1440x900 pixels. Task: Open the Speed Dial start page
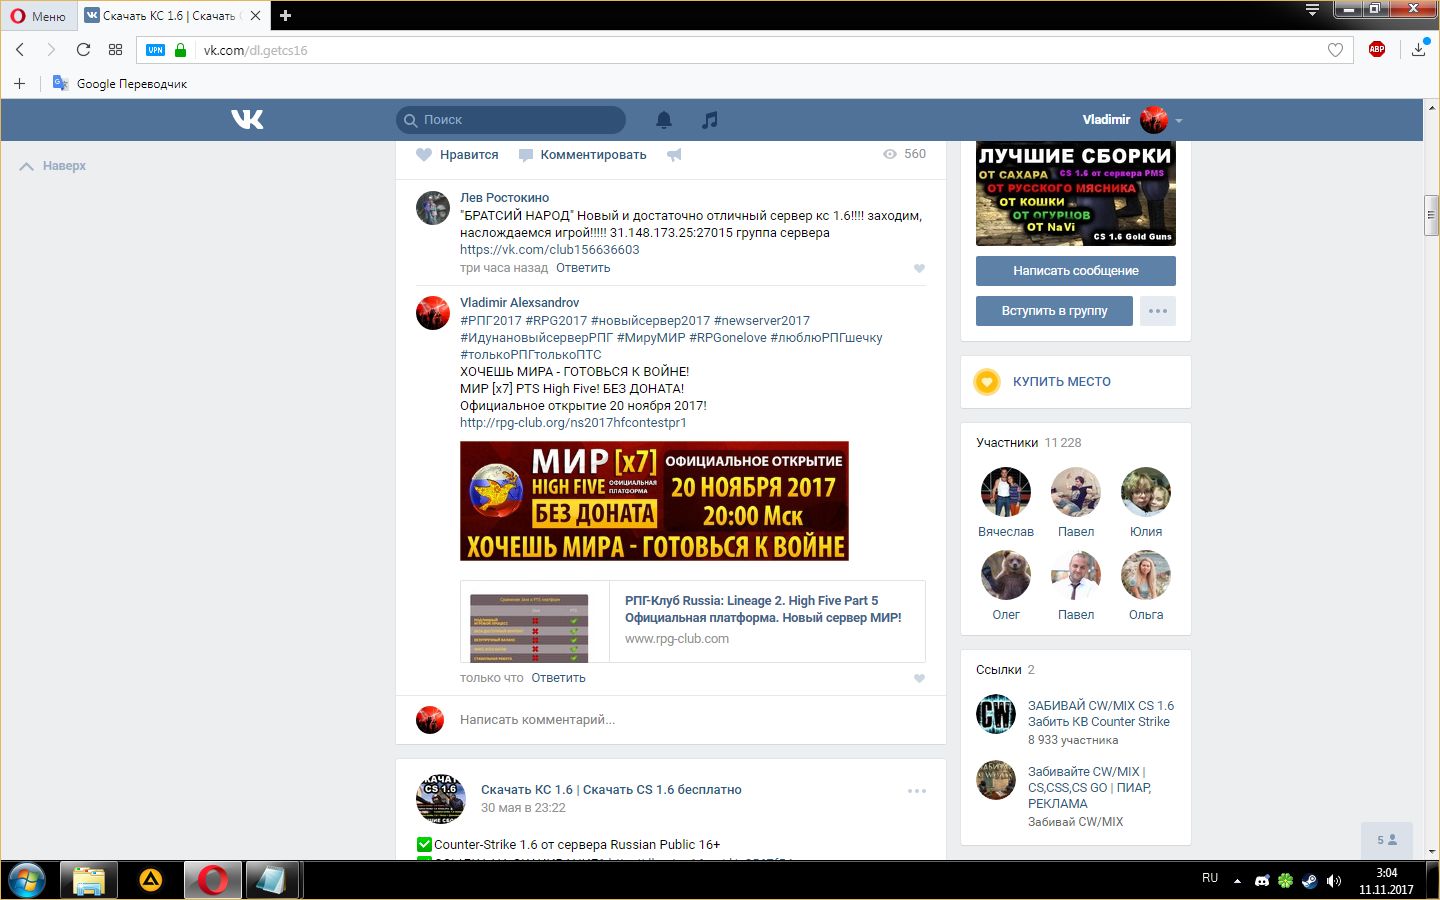pos(116,50)
